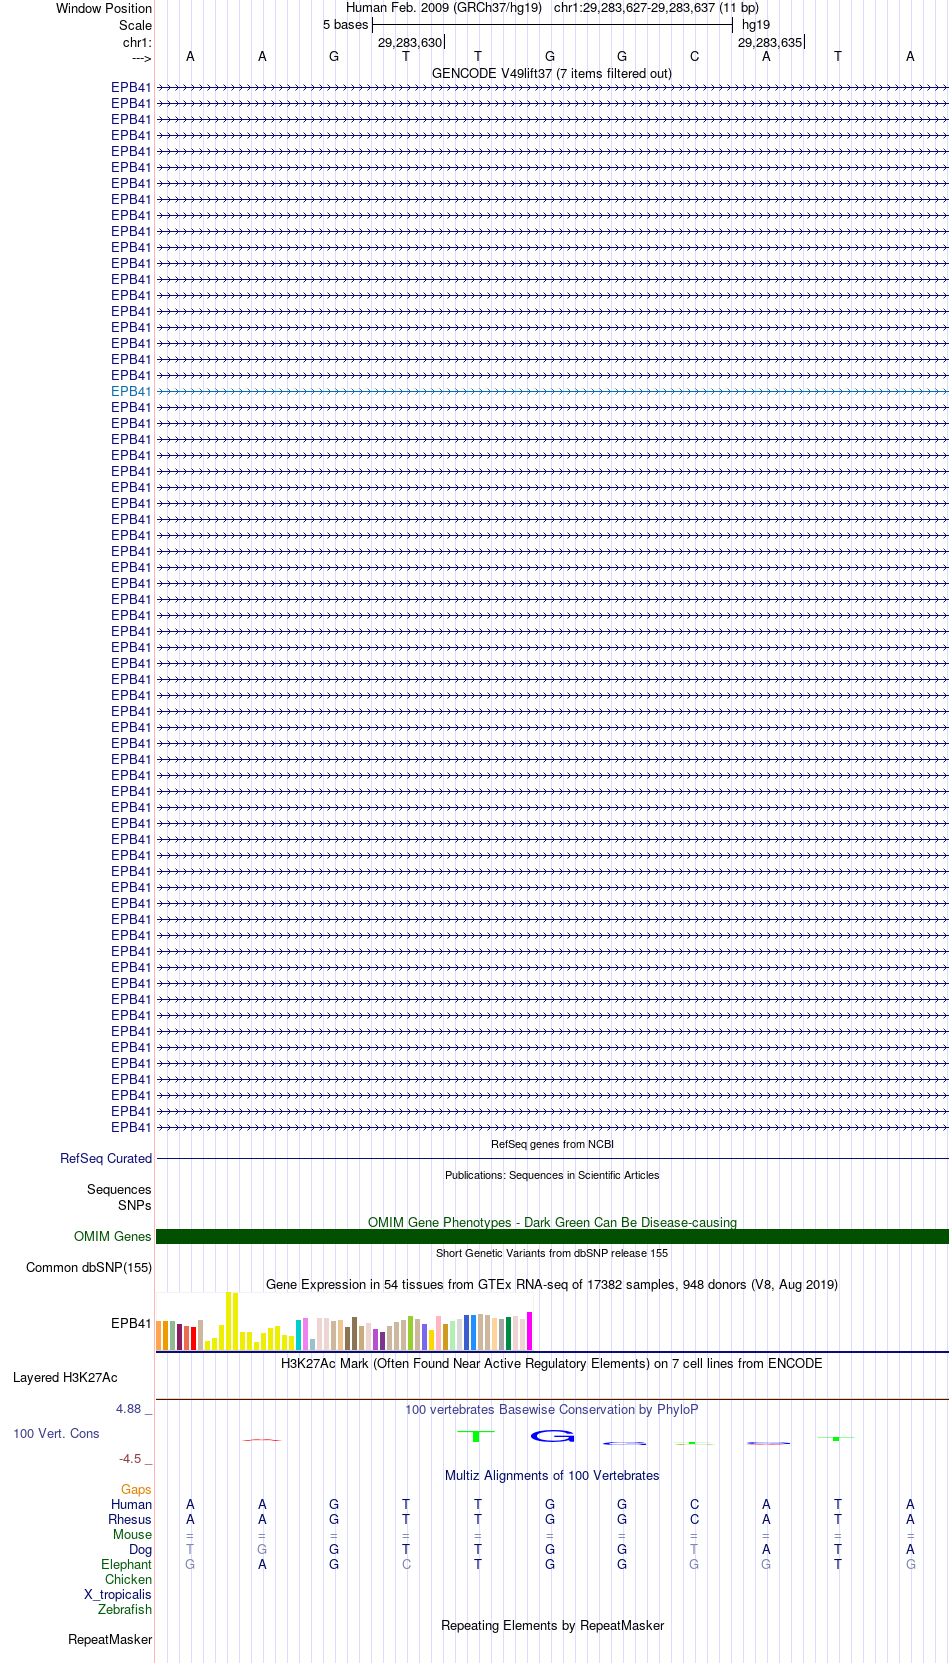Click the Elephant alignment row label

[x=126, y=1565]
